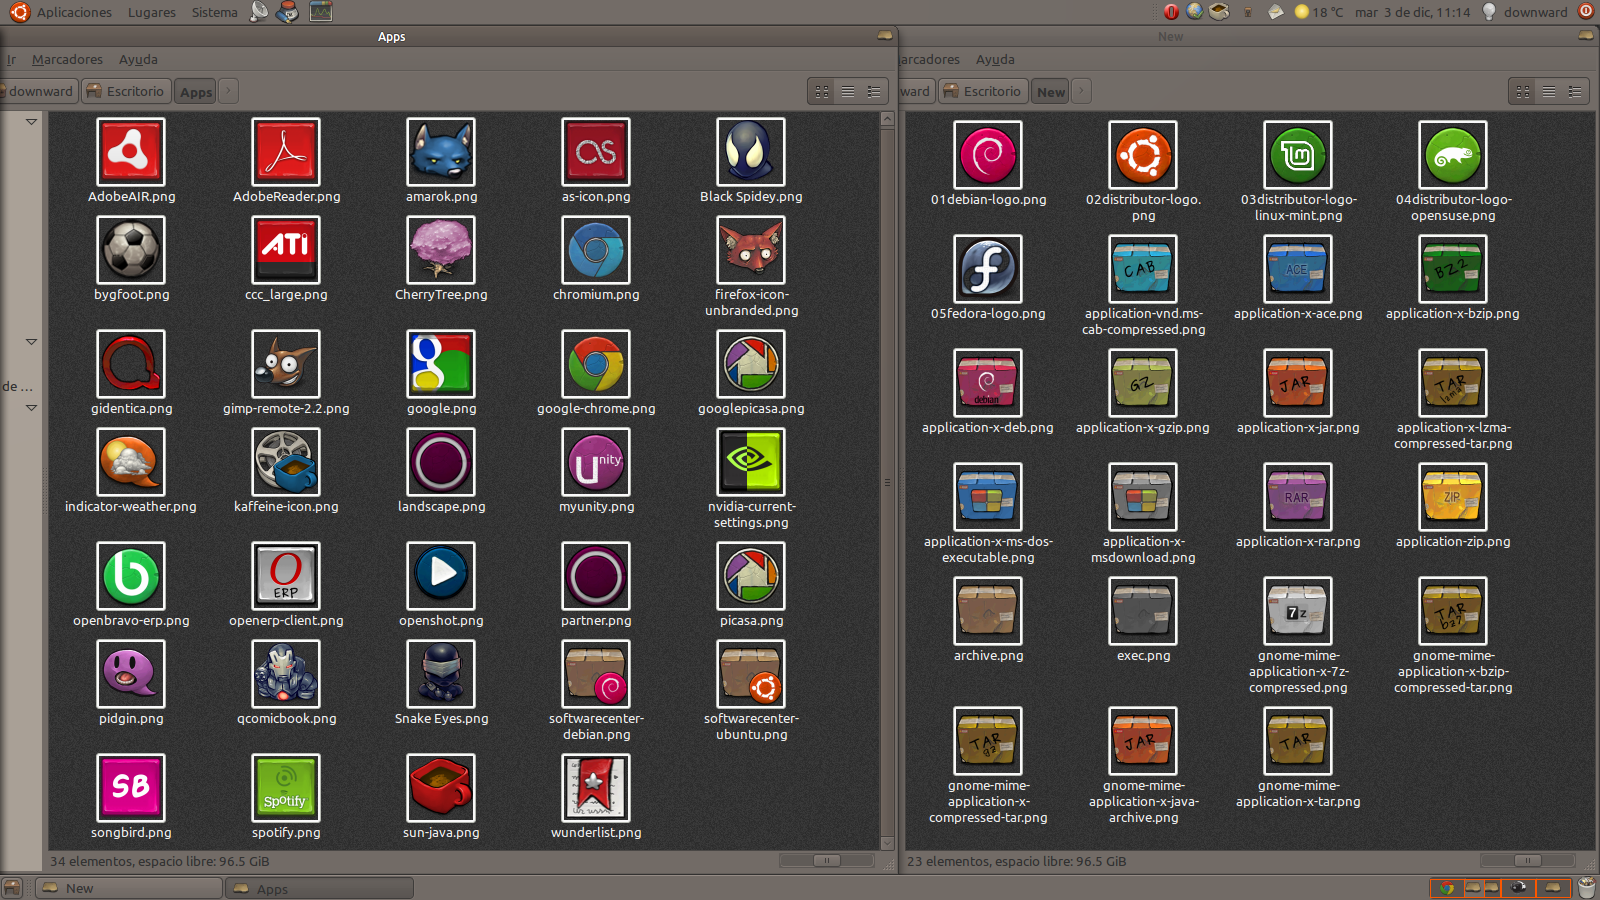Open Ayuda menu in New window
The width and height of the screenshot is (1600, 900).
tap(995, 59)
